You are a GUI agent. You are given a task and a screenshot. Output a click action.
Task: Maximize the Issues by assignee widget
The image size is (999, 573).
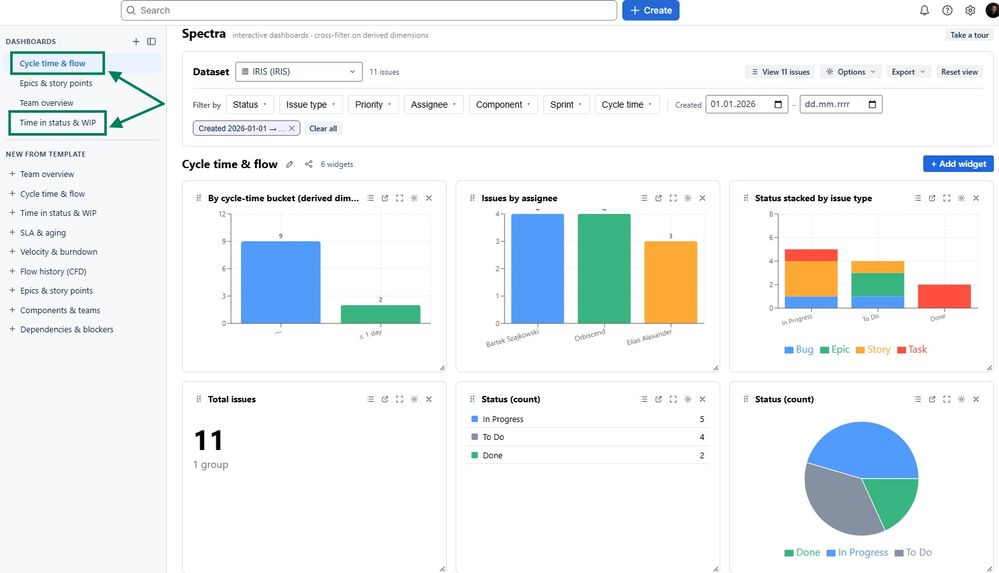pyautogui.click(x=673, y=198)
